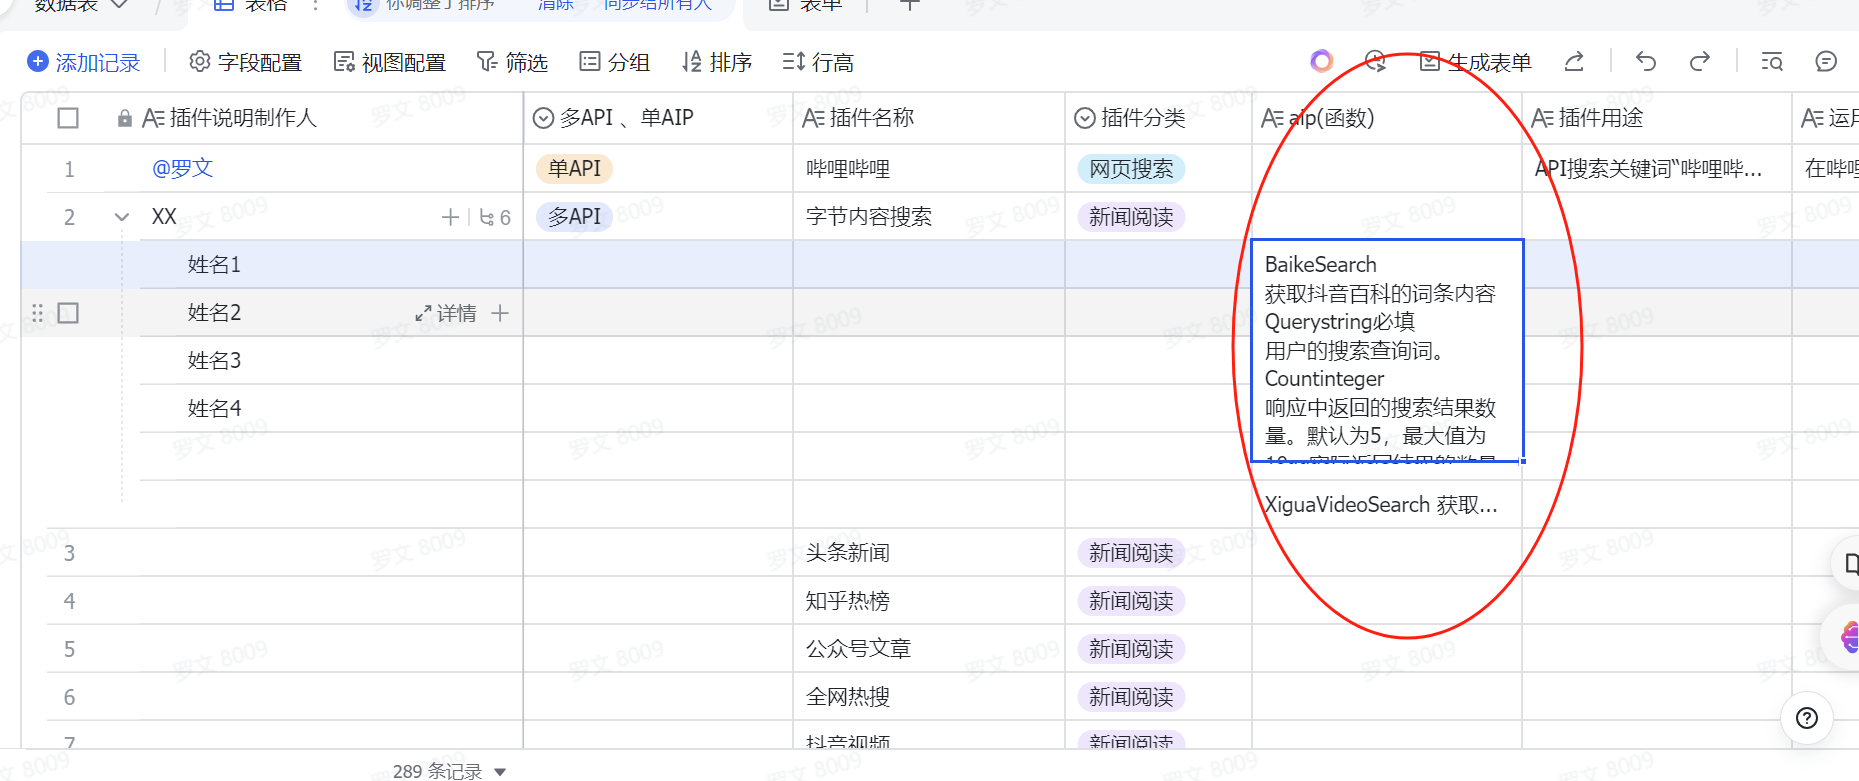The image size is (1859, 781).
Task: Click the aip(函数) column header
Action: tap(1387, 118)
